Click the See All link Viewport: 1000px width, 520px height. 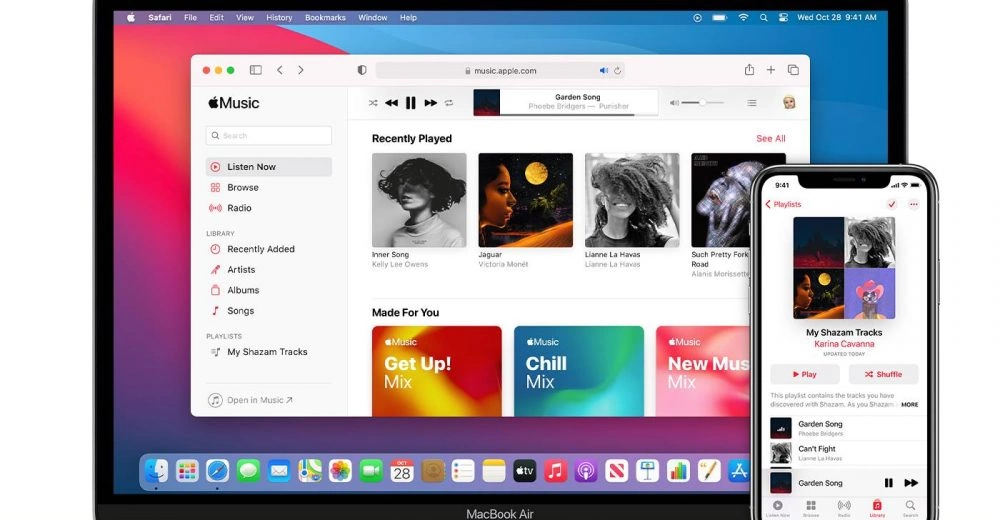[x=770, y=139]
